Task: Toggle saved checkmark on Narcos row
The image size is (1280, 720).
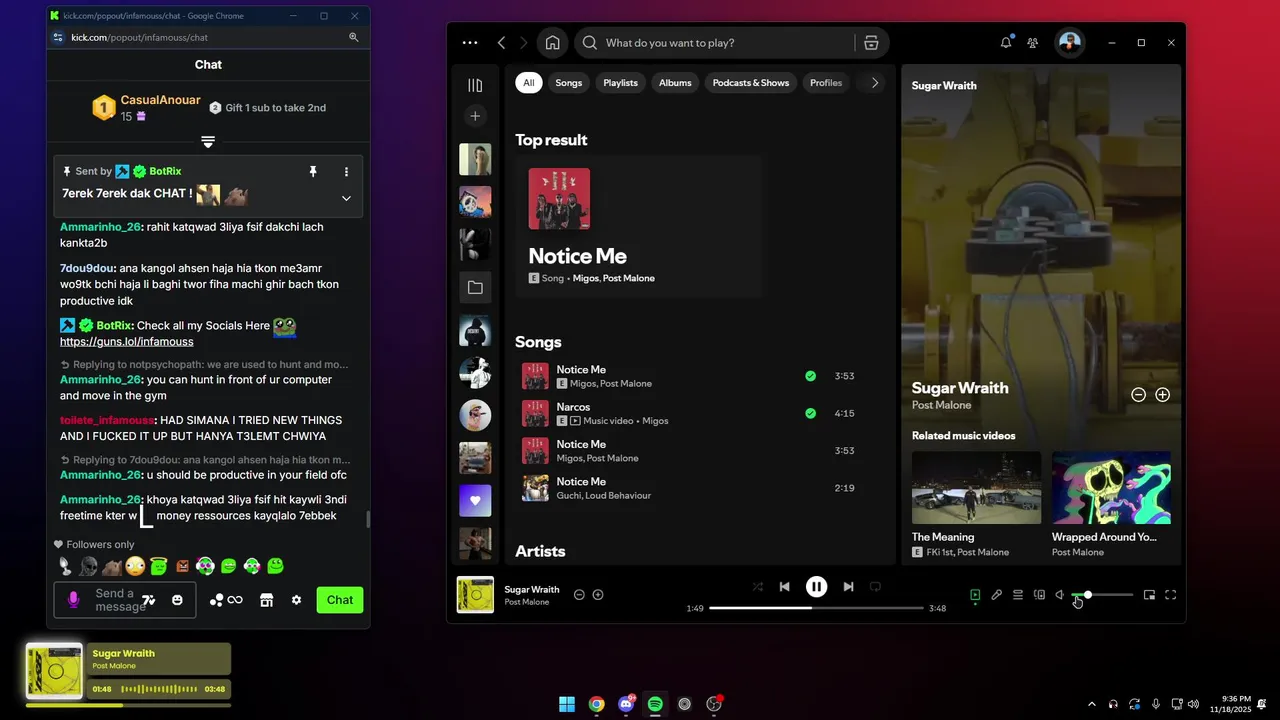Action: (810, 413)
